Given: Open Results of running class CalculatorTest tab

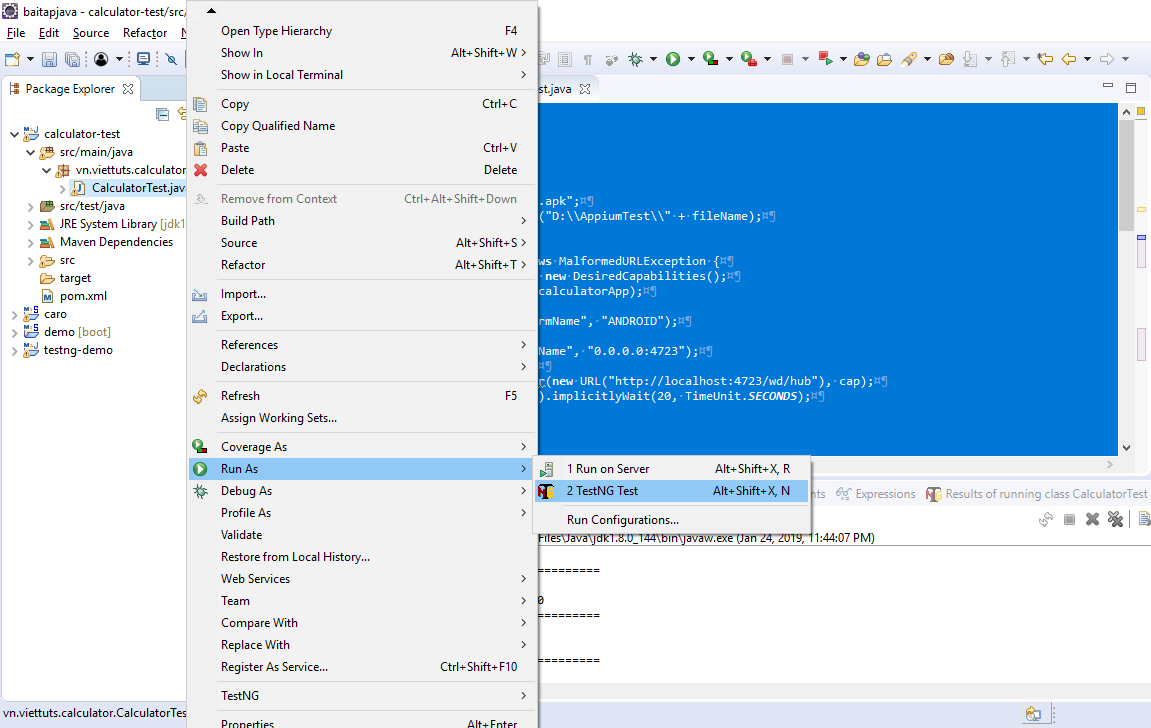Looking at the screenshot, I should click(1036, 494).
